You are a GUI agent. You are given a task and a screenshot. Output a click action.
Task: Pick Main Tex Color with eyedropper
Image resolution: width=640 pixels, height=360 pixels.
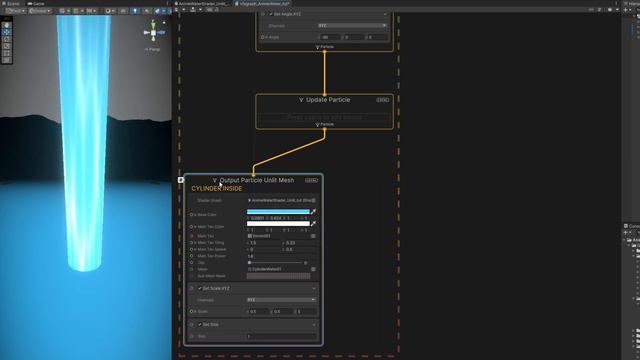(x=313, y=224)
